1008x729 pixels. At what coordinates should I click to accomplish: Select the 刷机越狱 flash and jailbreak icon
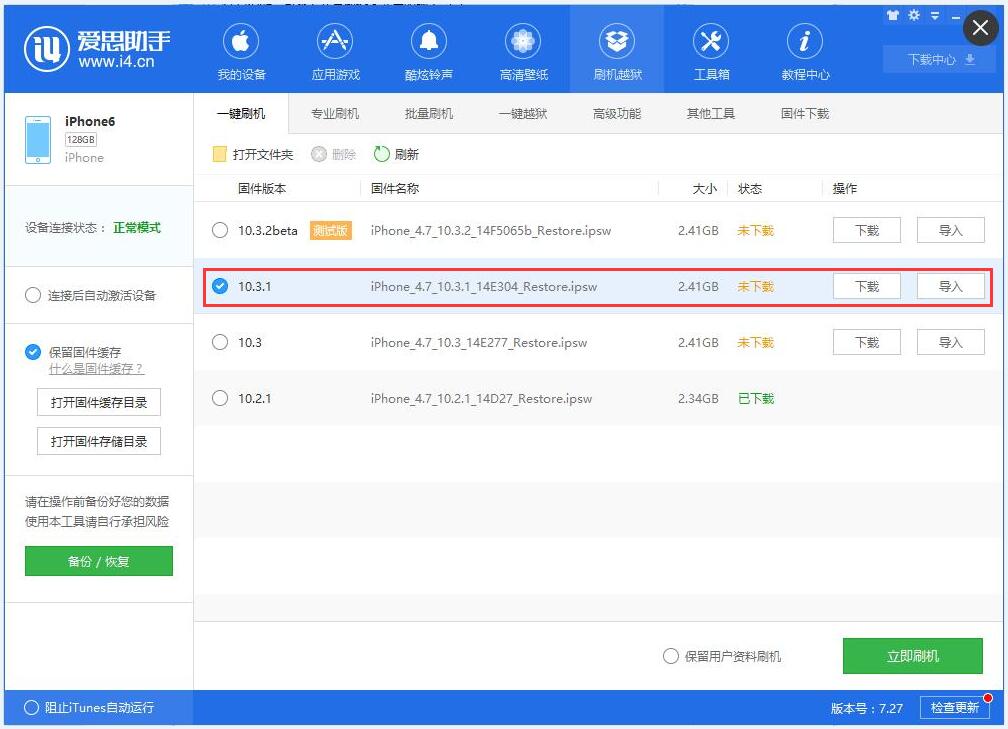click(x=617, y=49)
